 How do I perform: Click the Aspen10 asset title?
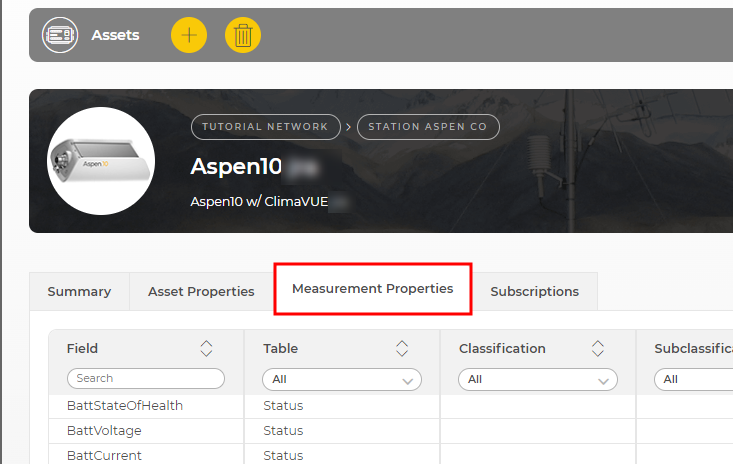pyautogui.click(x=236, y=166)
